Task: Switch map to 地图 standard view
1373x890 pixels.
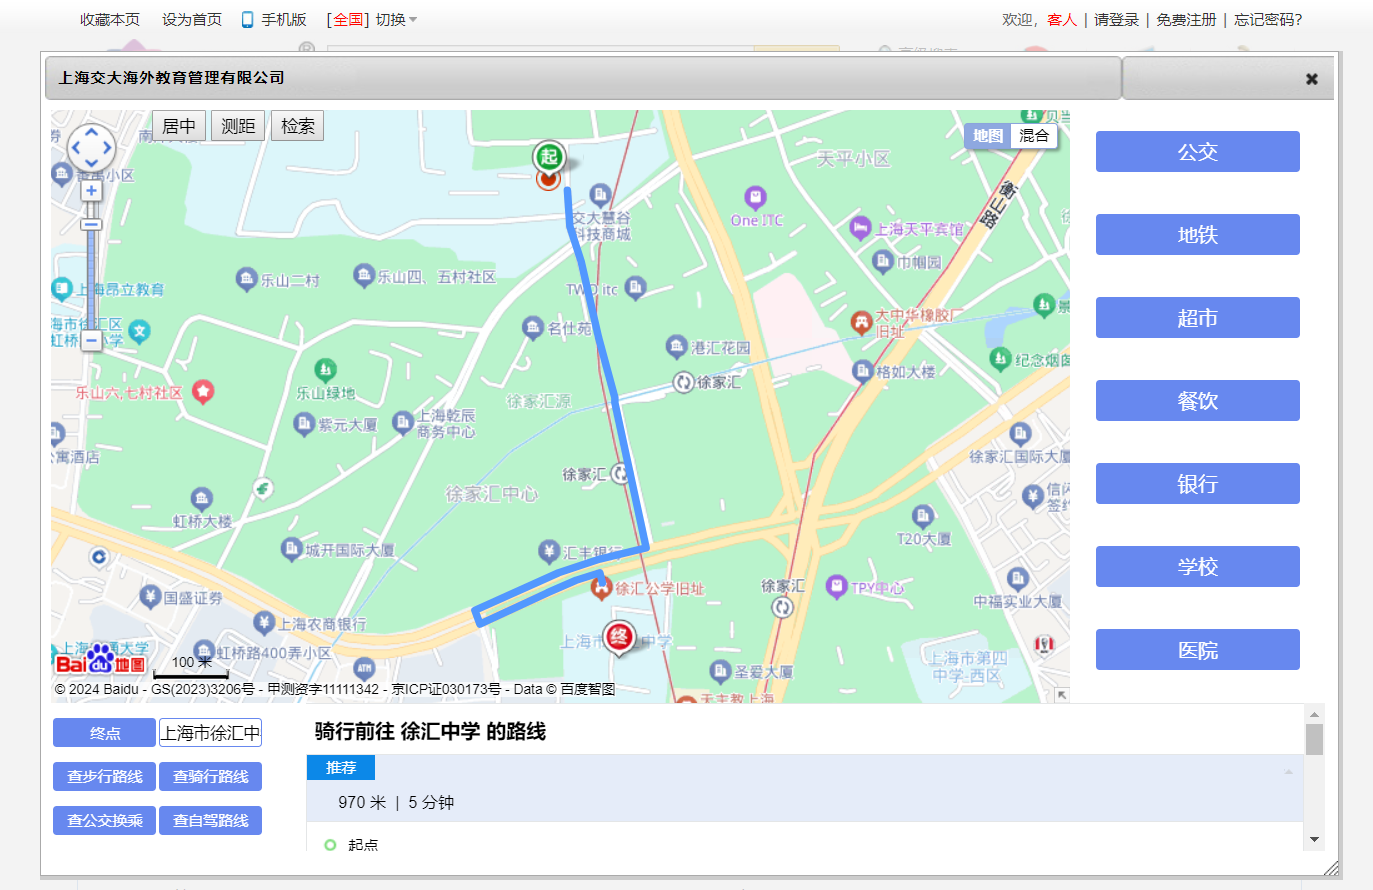Action: tap(987, 136)
